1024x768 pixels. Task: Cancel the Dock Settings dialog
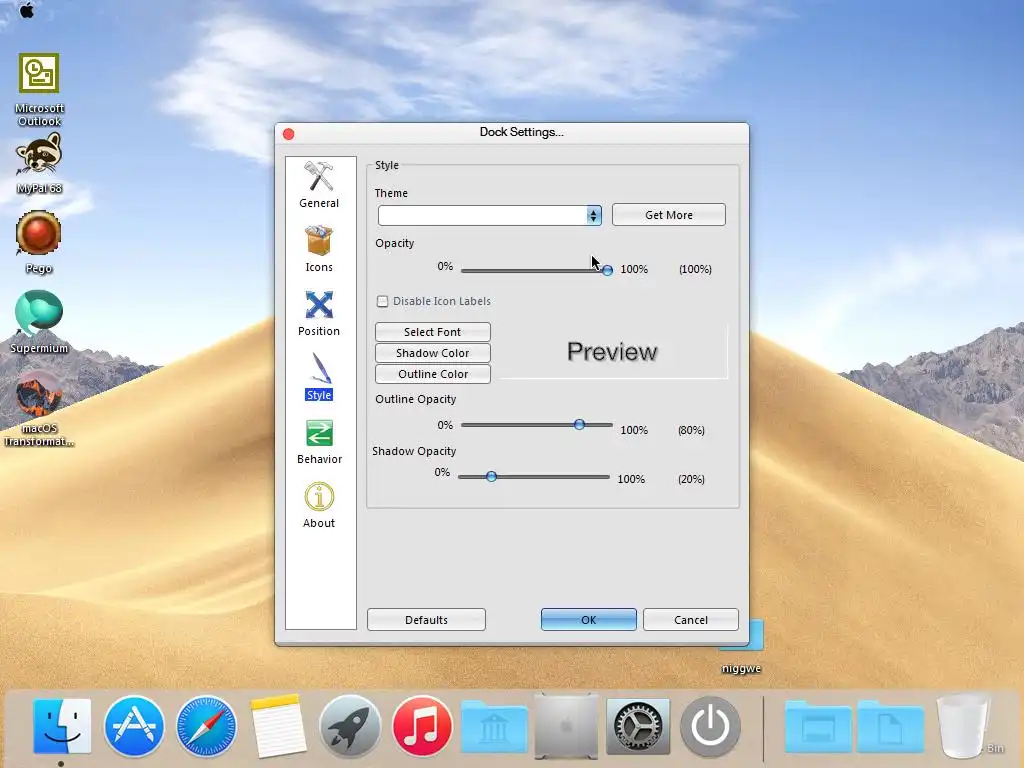pos(690,620)
